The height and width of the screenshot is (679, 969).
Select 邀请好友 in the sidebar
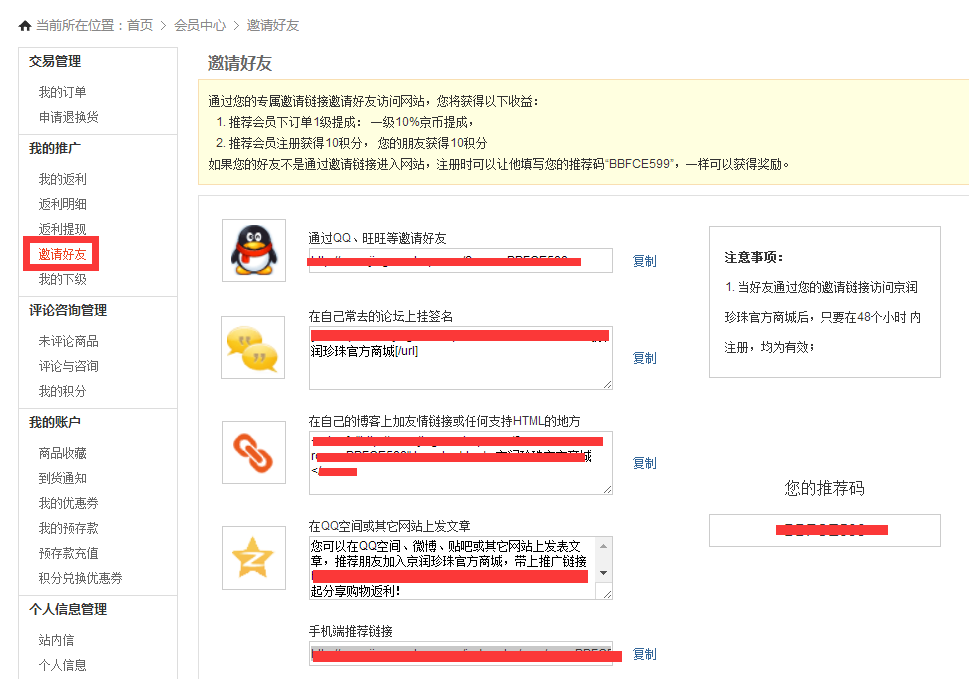pyautogui.click(x=62, y=254)
